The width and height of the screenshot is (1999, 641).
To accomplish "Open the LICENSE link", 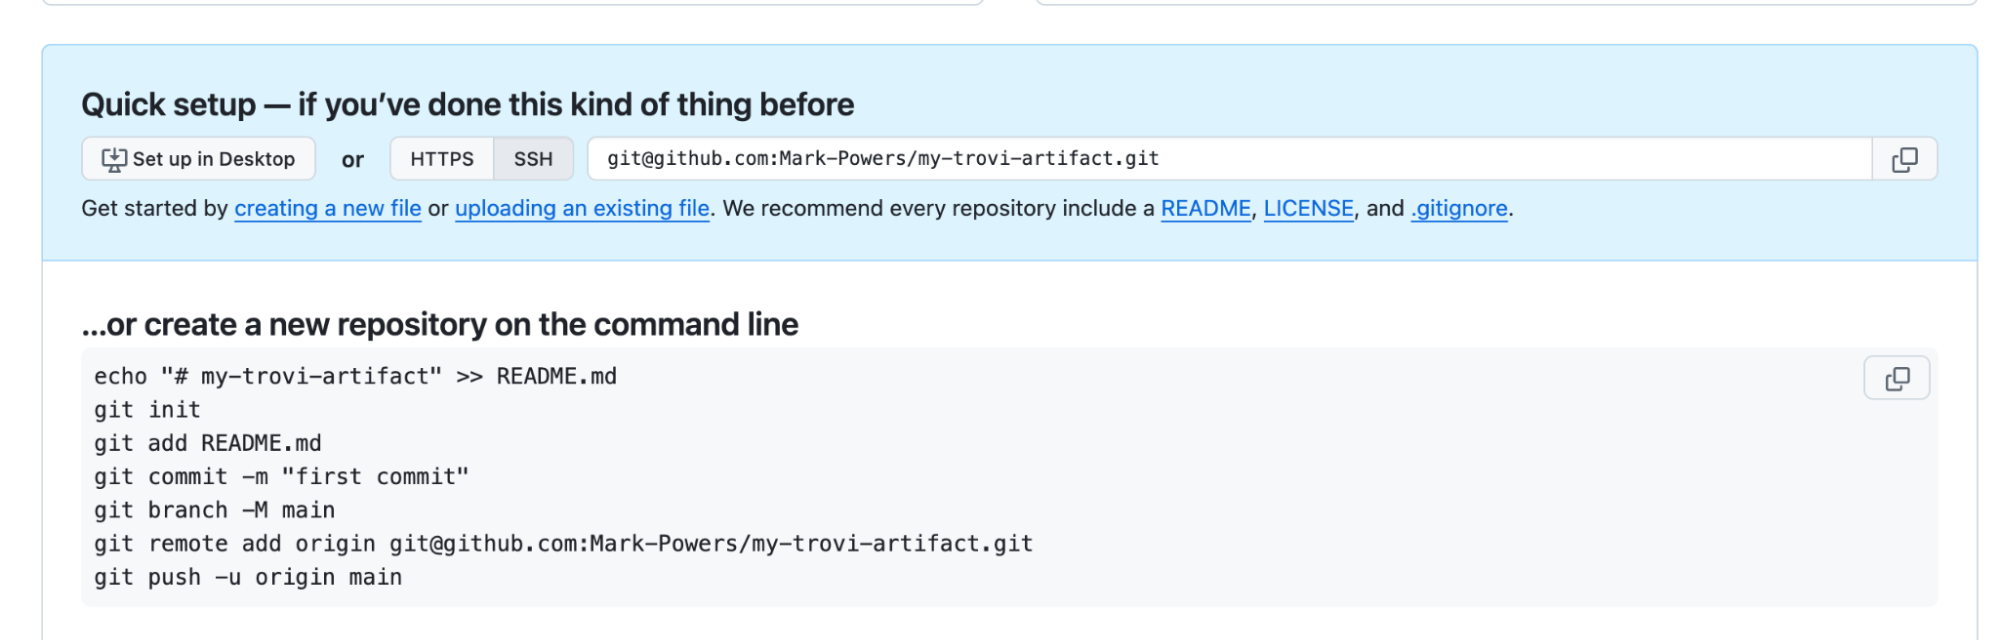I will (1308, 209).
